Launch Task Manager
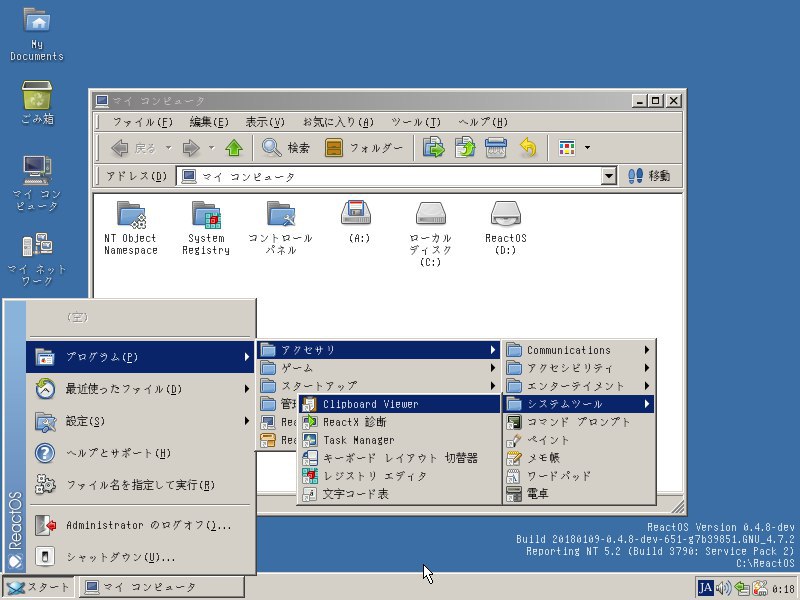 point(399,440)
